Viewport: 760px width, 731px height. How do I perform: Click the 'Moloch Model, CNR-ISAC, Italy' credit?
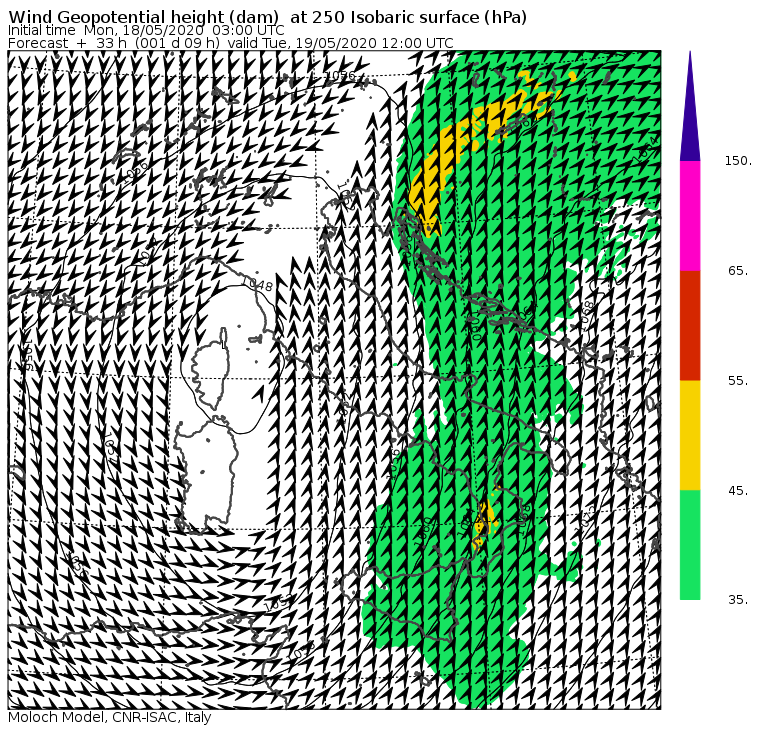coord(110,717)
